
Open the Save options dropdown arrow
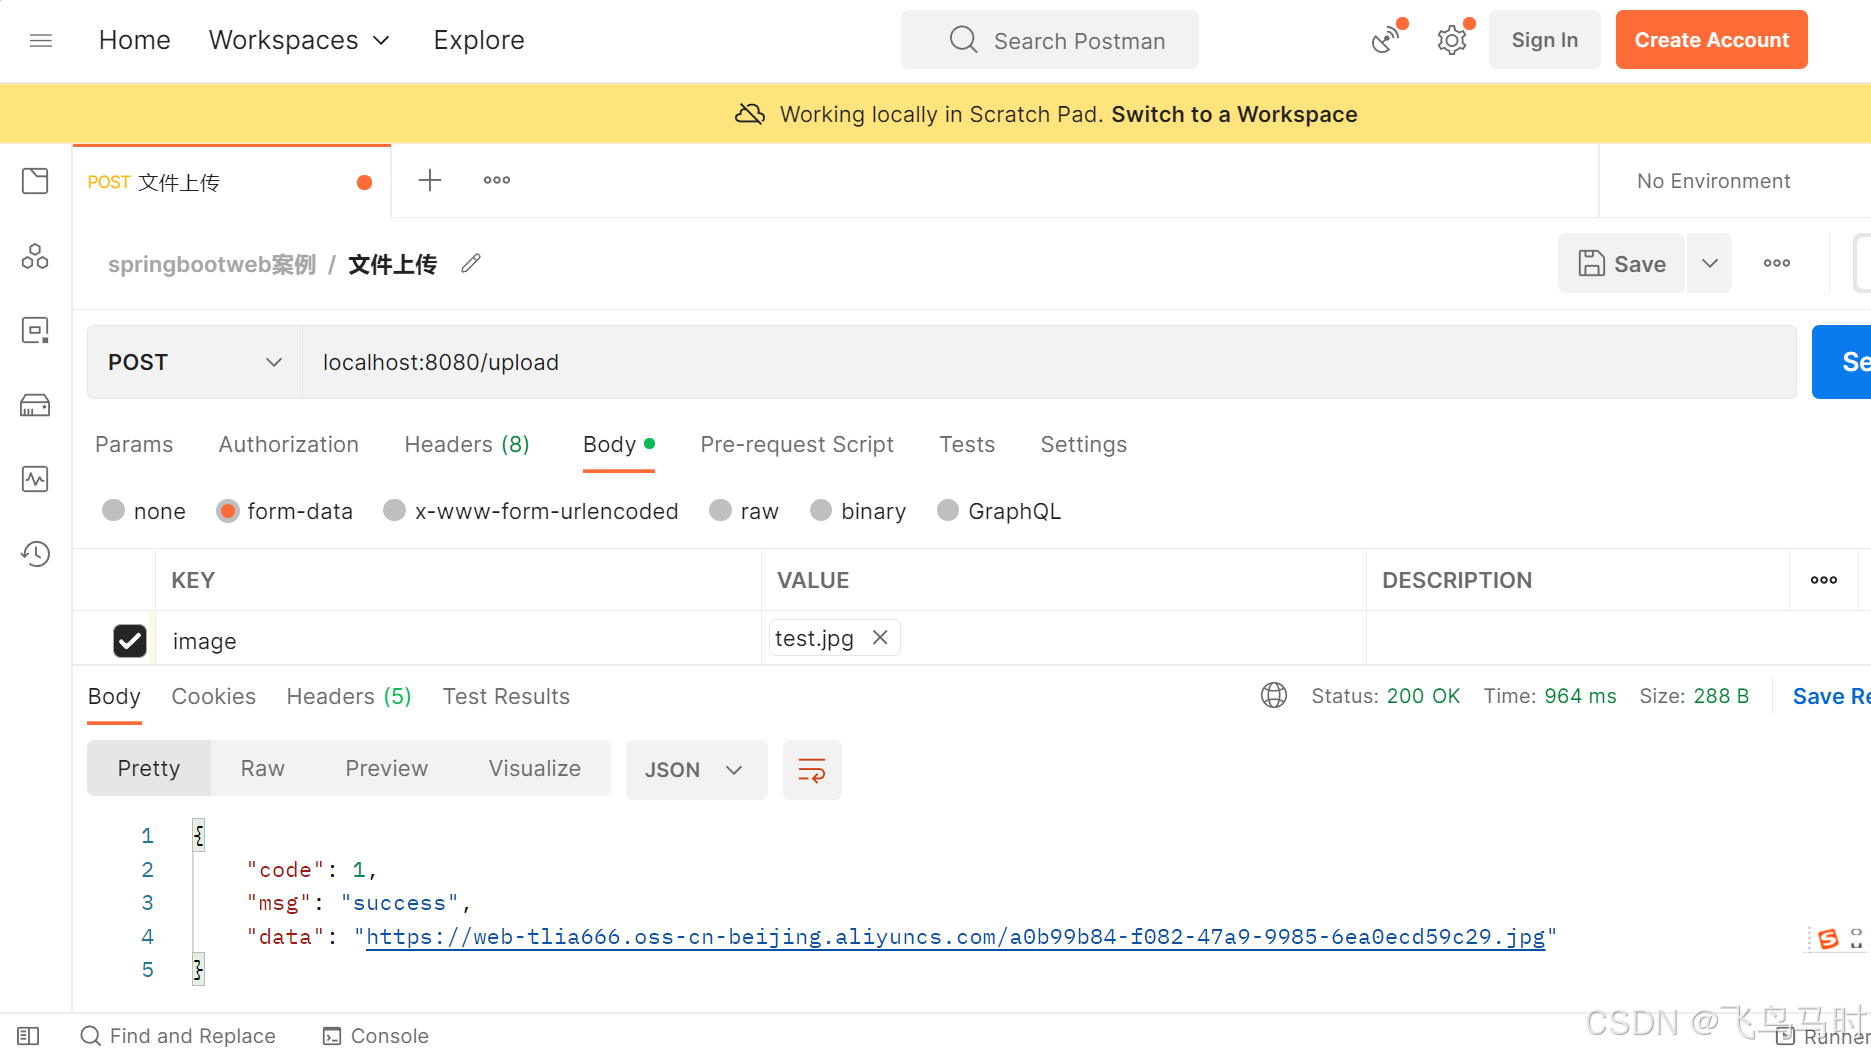1710,263
